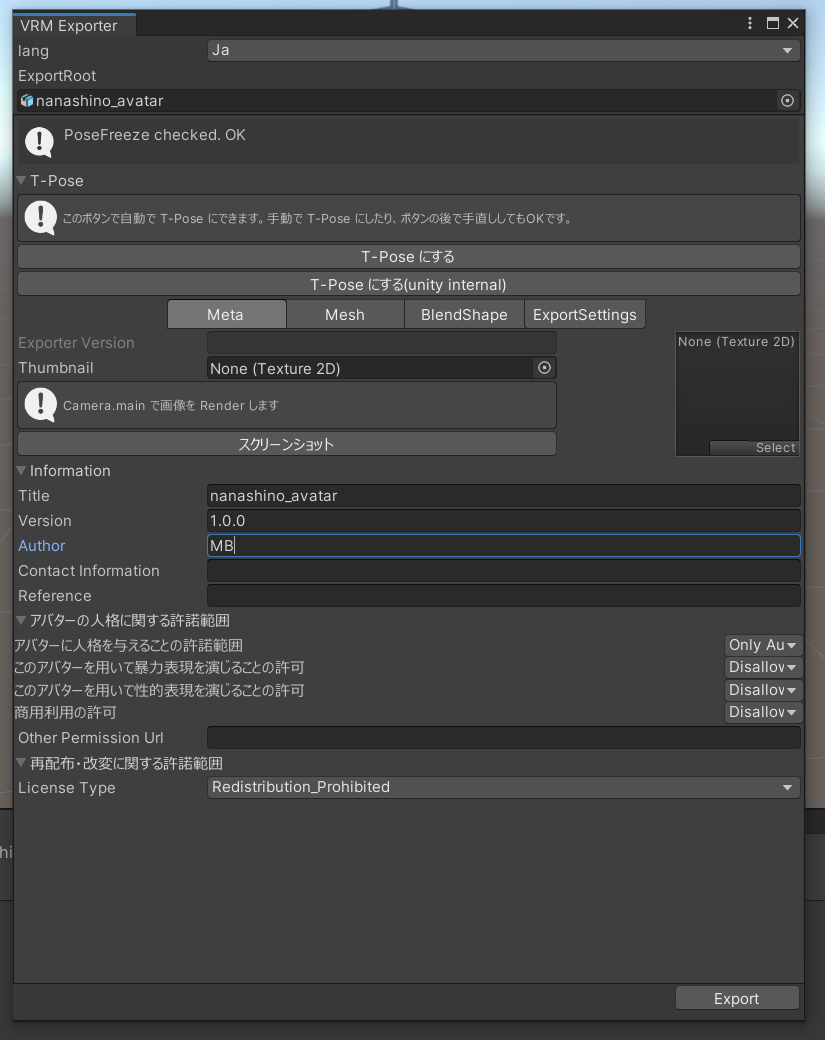Open the License Type dropdown

(x=503, y=787)
